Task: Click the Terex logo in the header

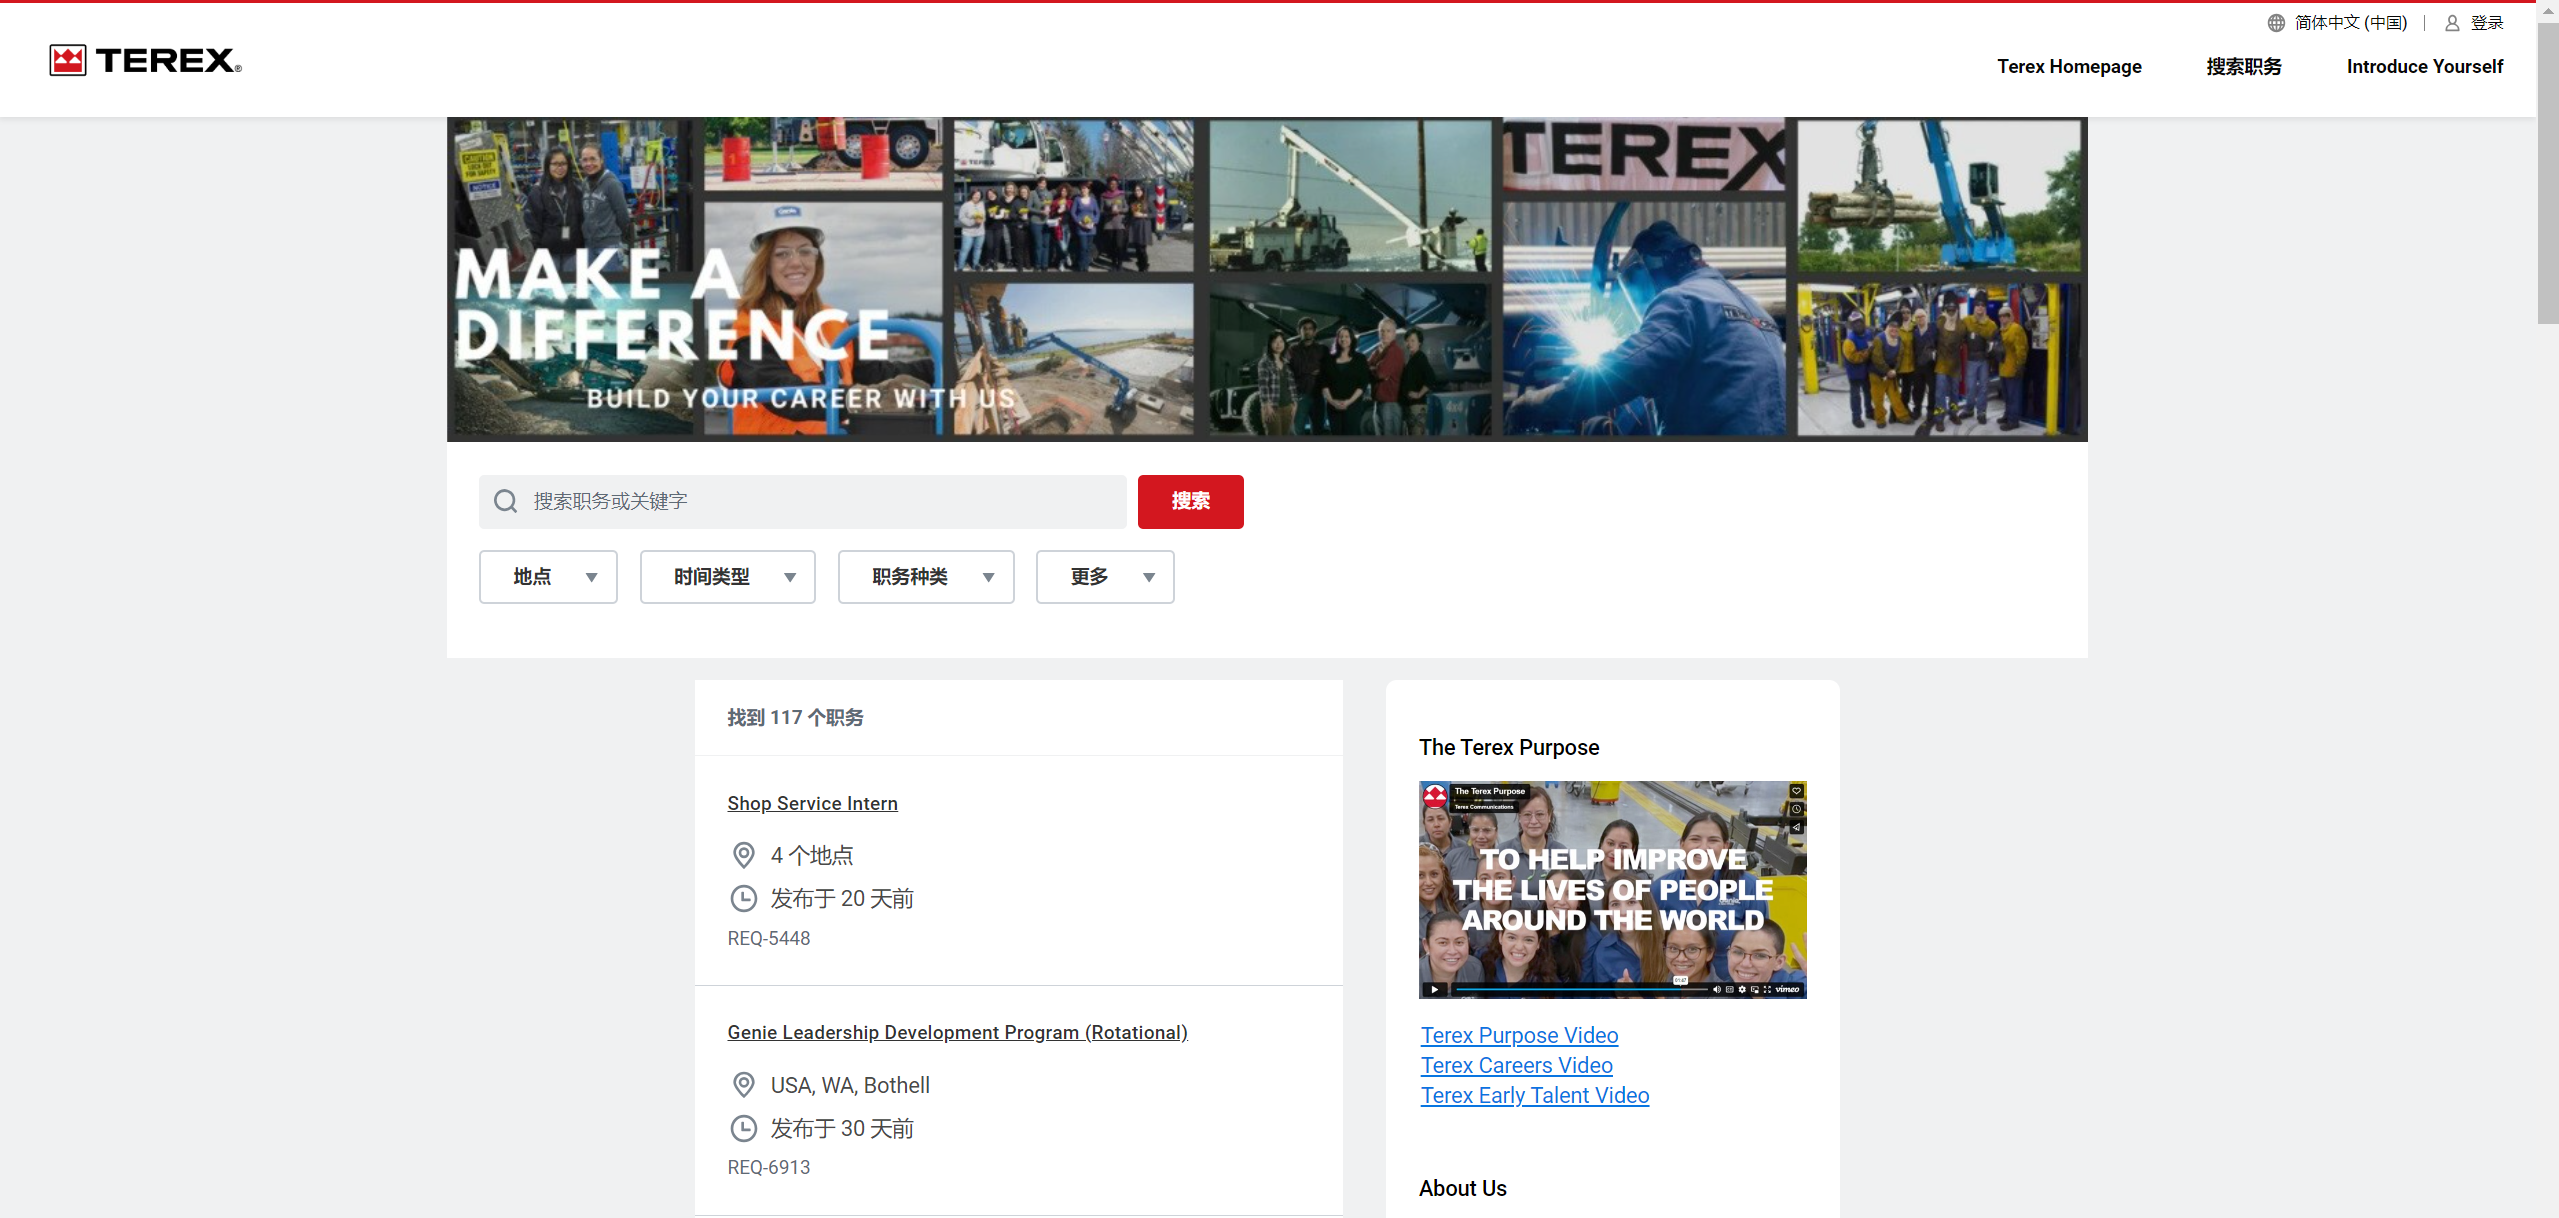Action: (x=145, y=60)
